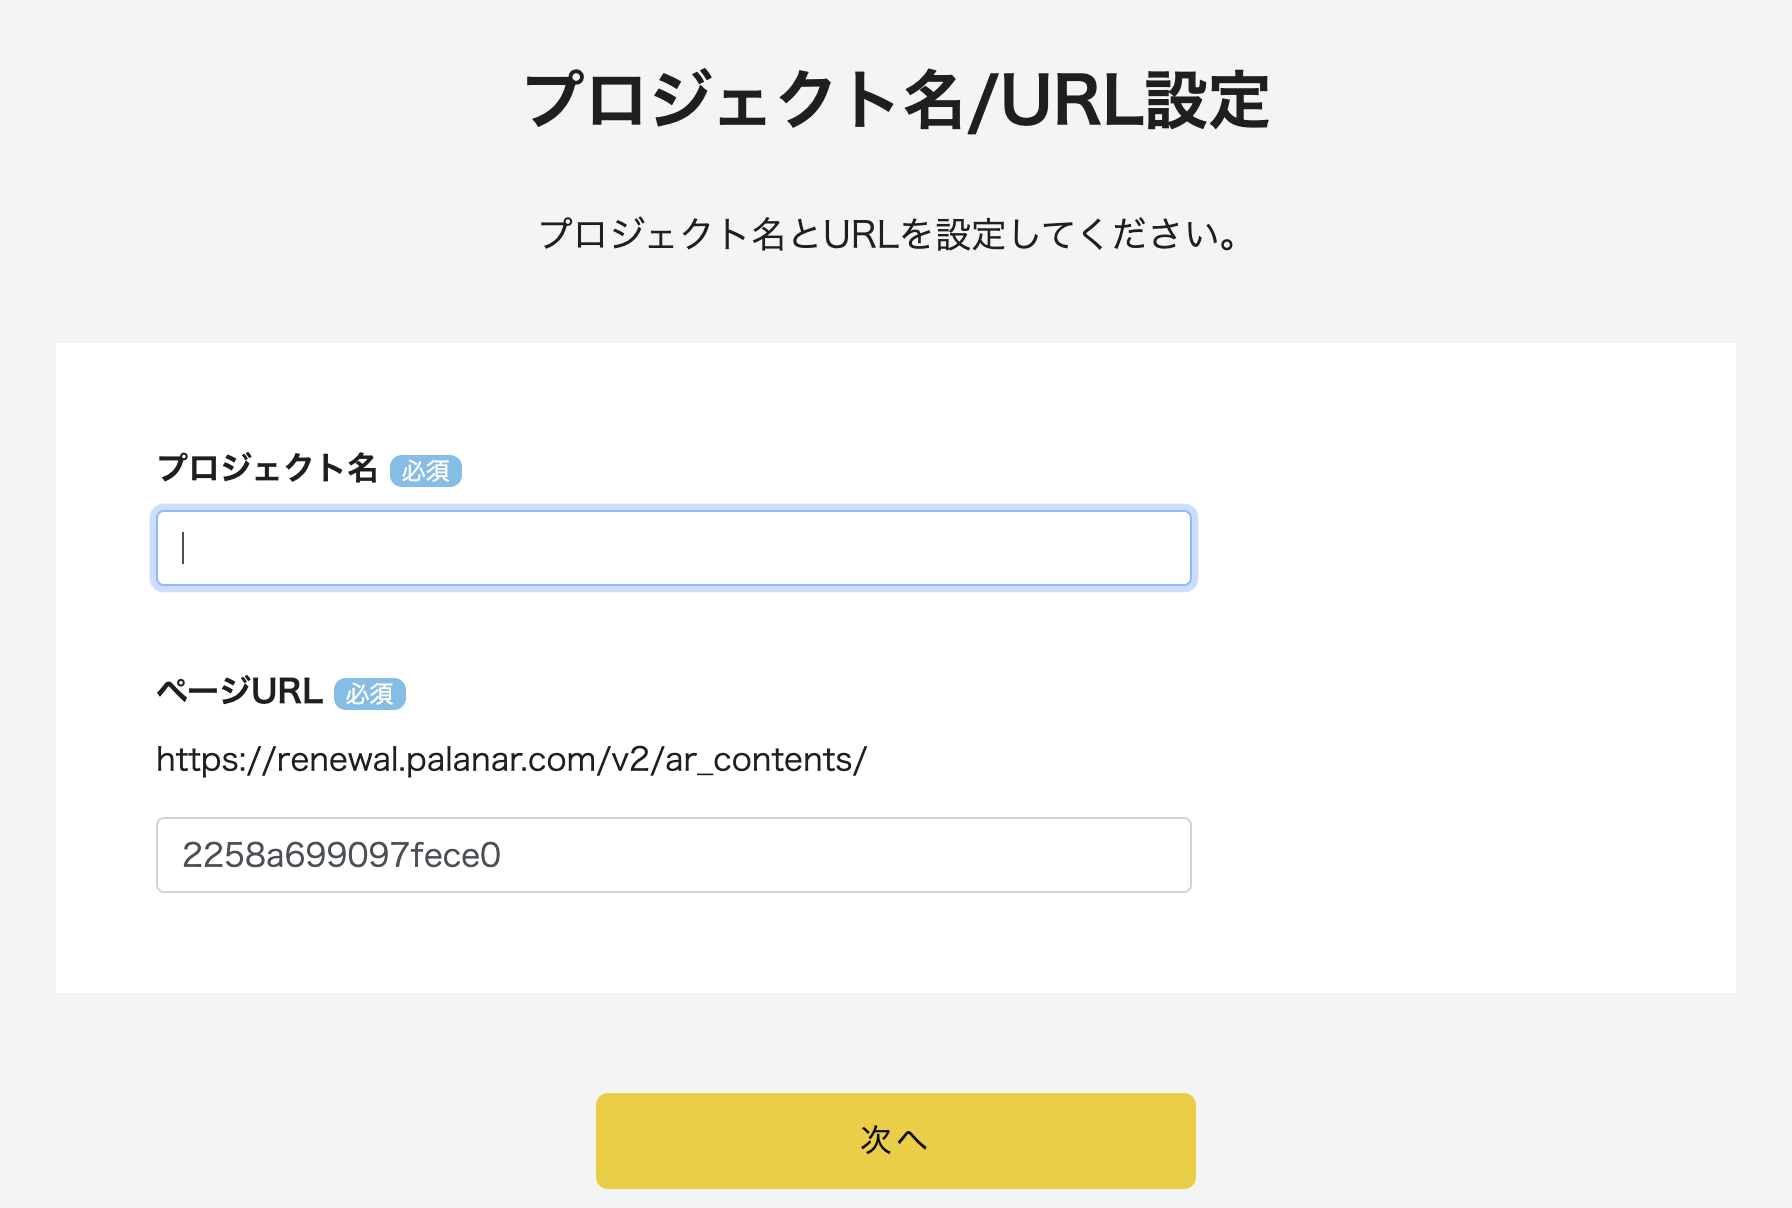Viewport: 1792px width, 1208px height.
Task: Click the instruction text below the heading
Action: tap(889, 235)
